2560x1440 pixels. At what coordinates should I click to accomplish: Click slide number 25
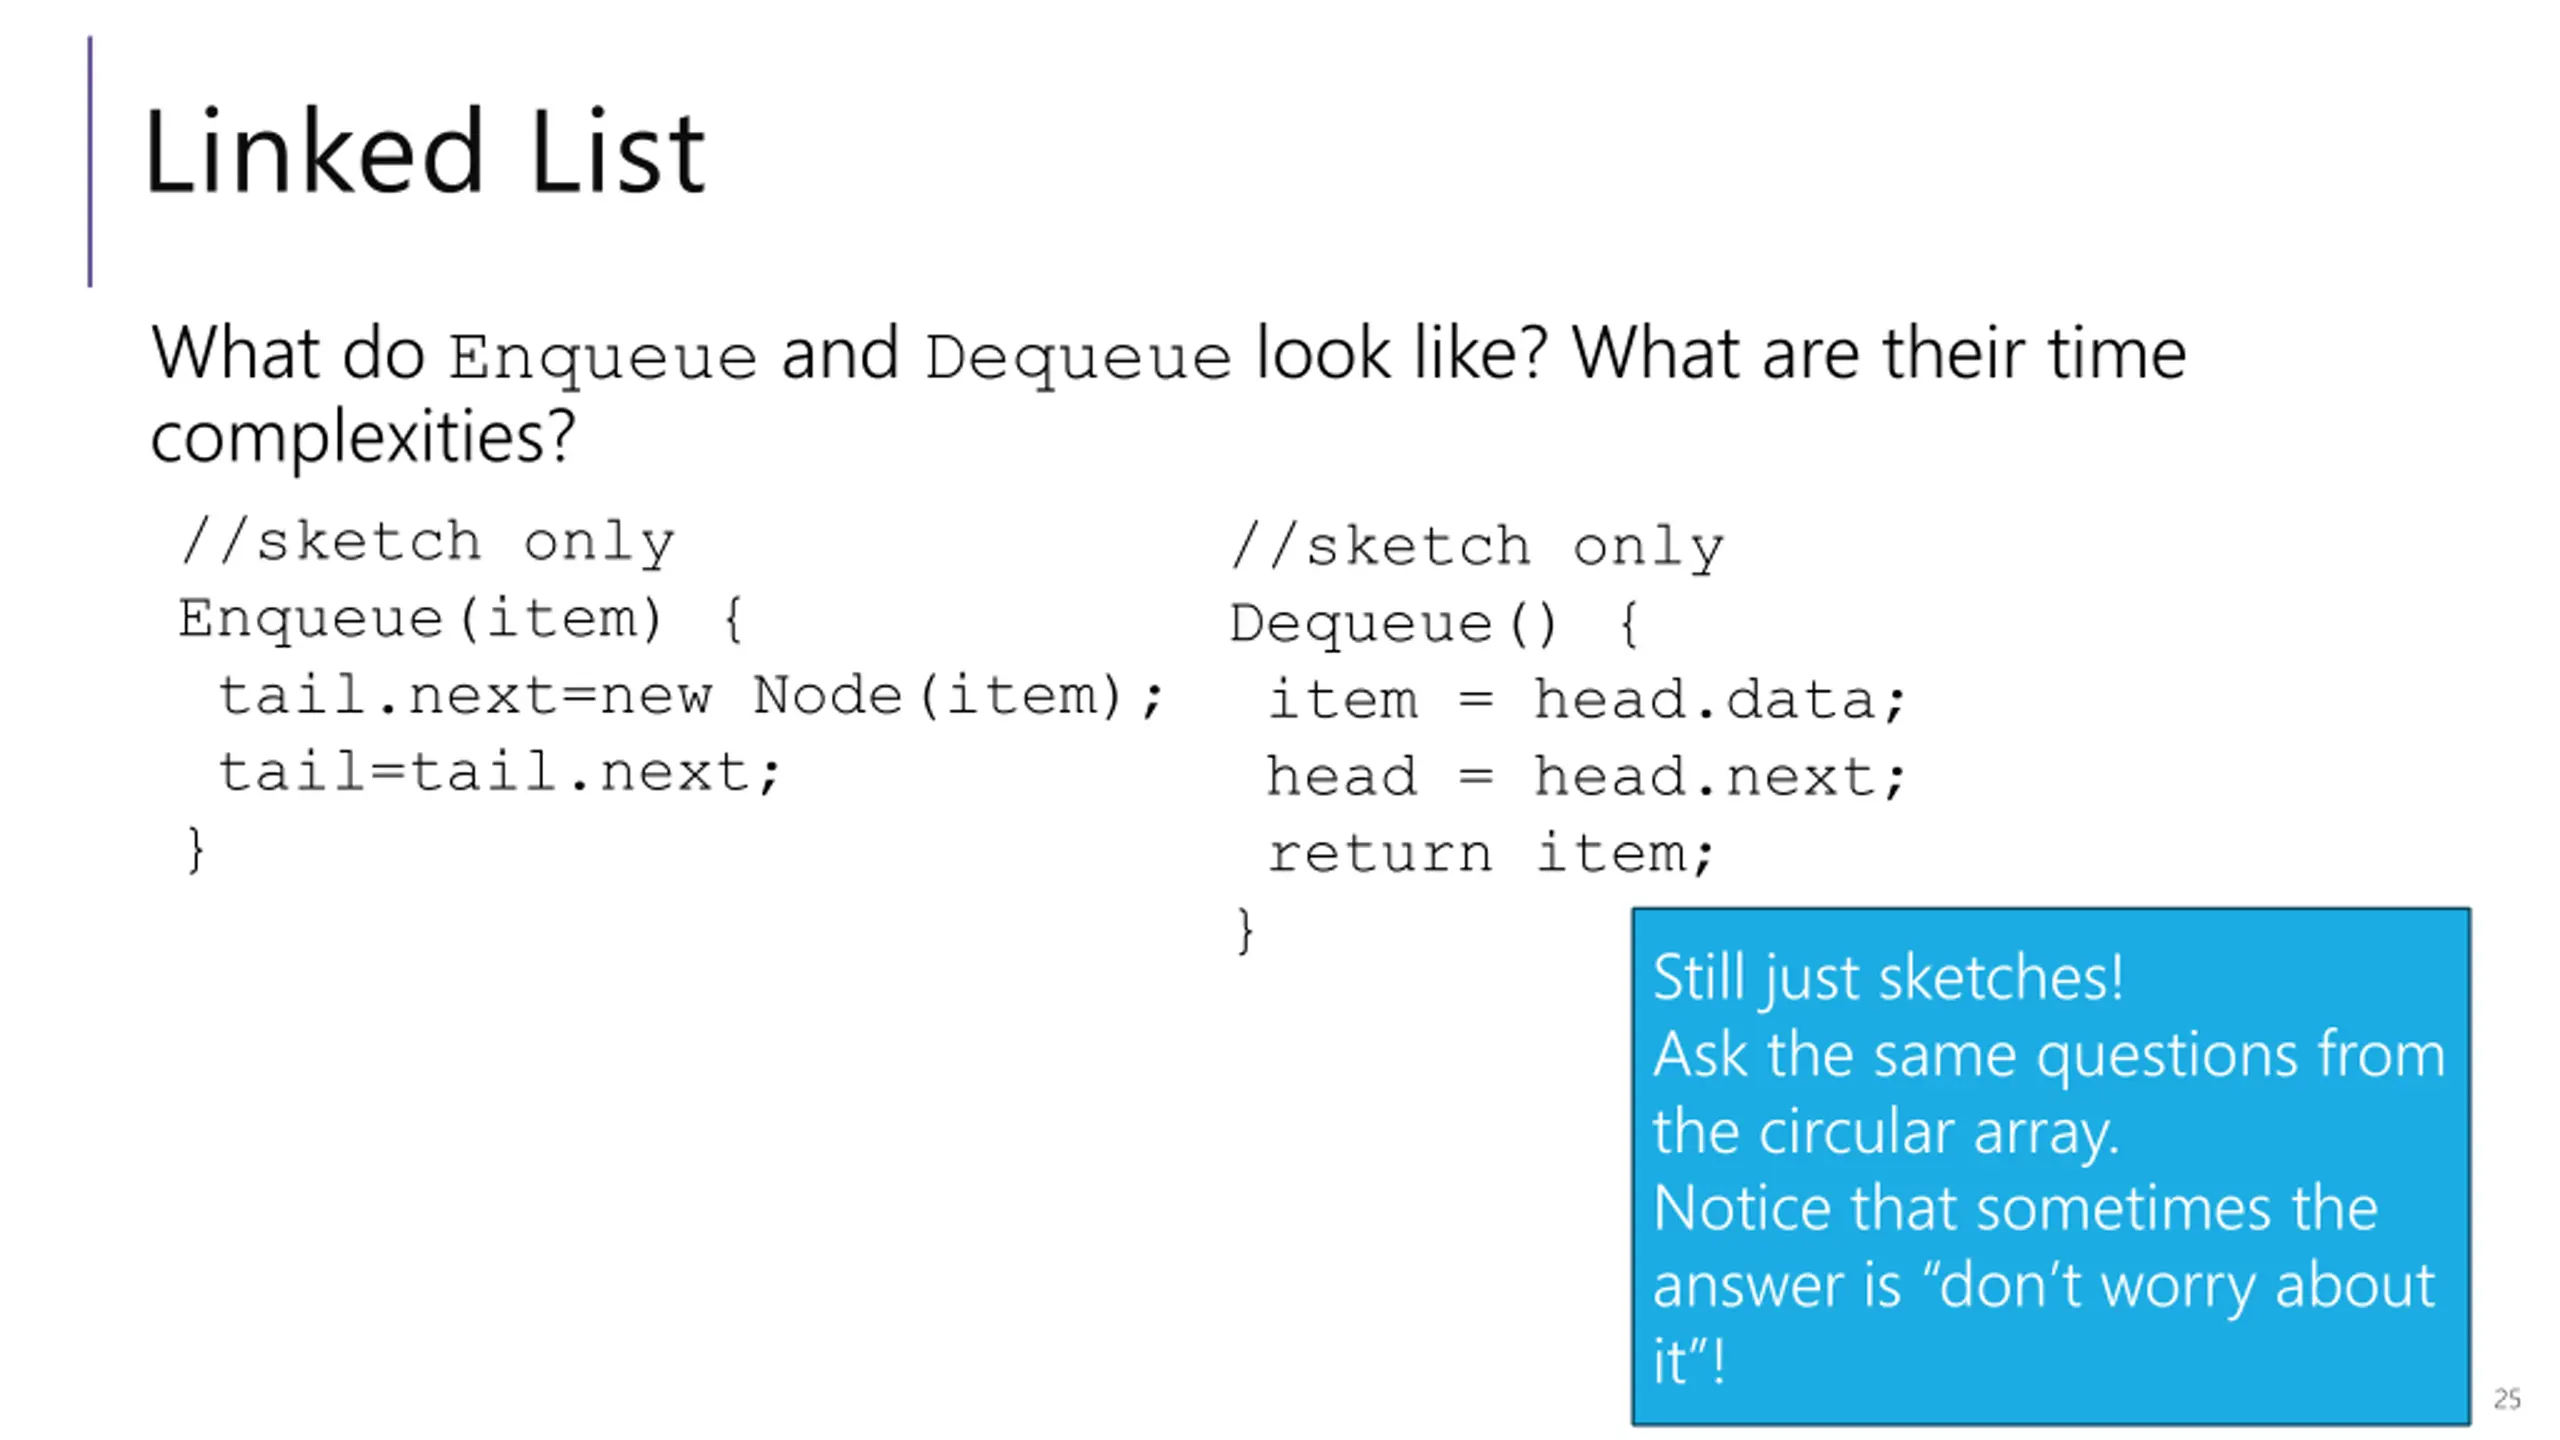point(2507,1398)
